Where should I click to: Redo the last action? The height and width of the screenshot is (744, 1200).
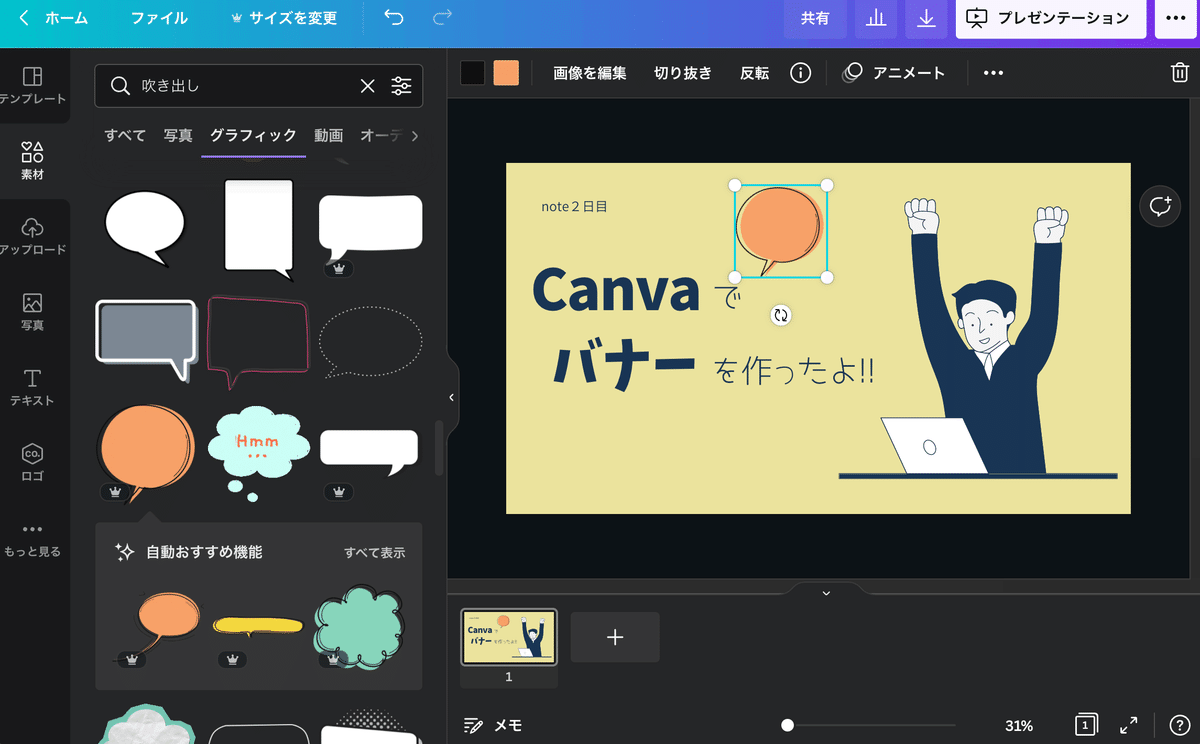(x=442, y=18)
